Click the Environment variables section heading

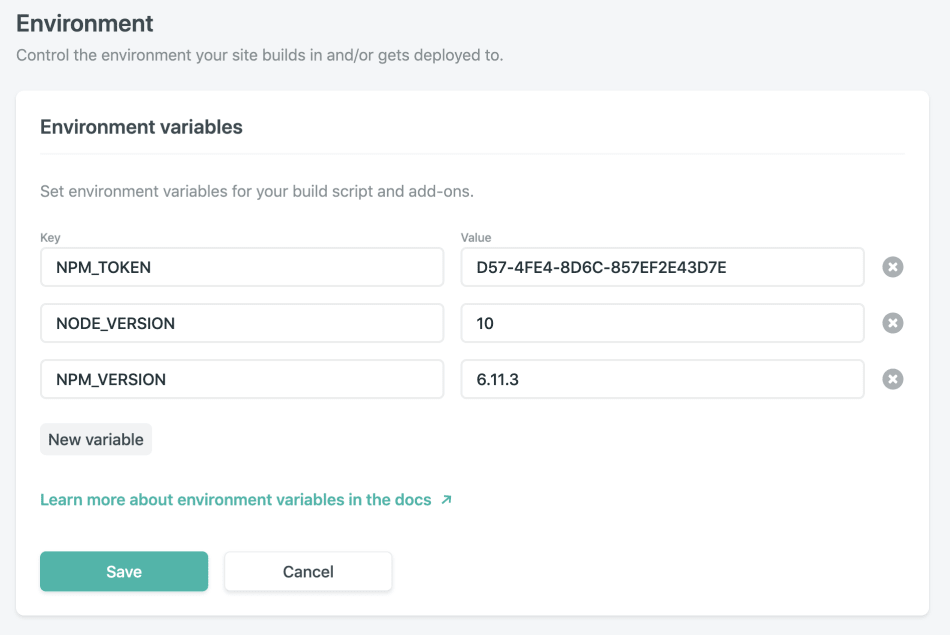point(141,127)
